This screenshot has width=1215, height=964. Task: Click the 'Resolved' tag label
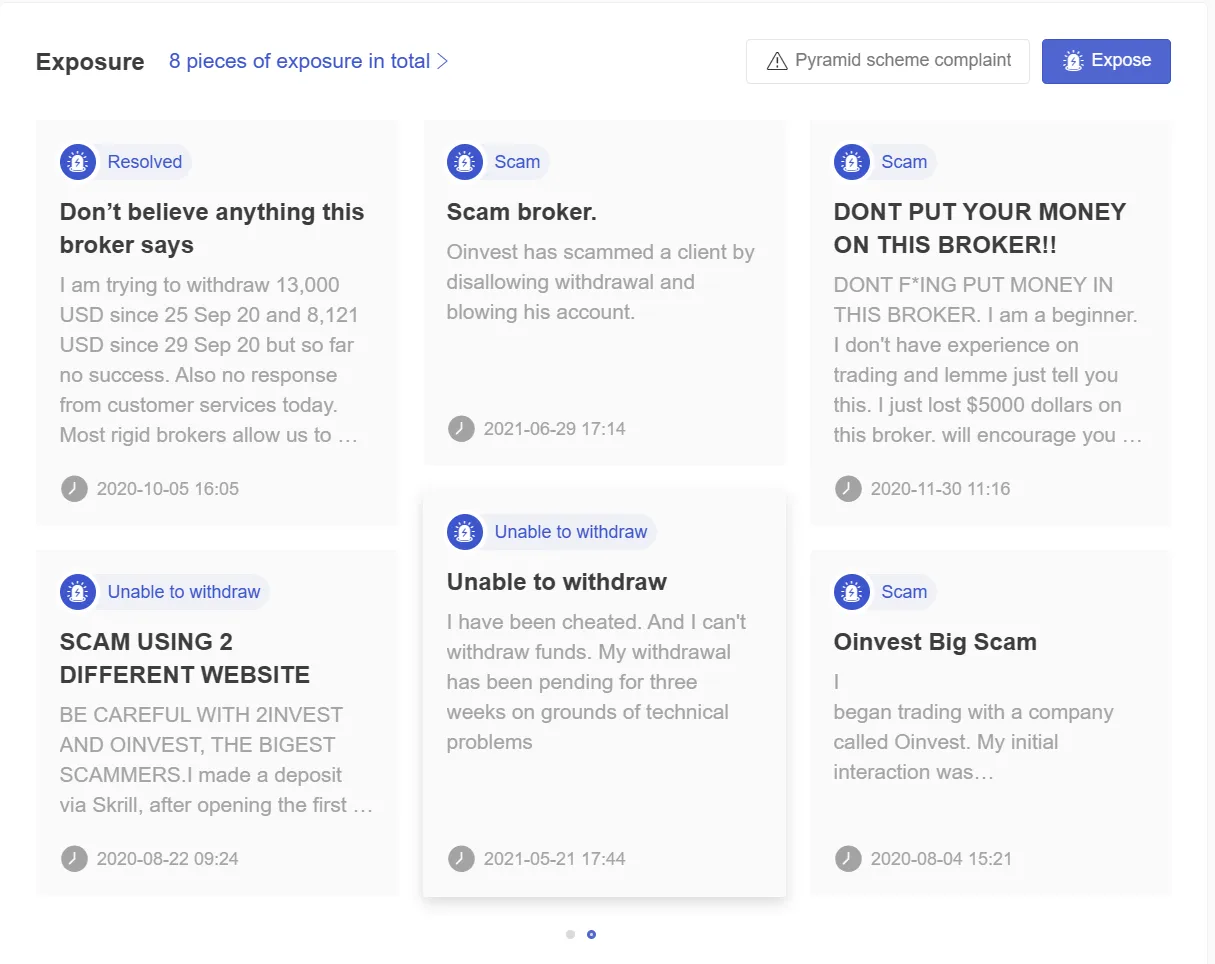point(145,162)
